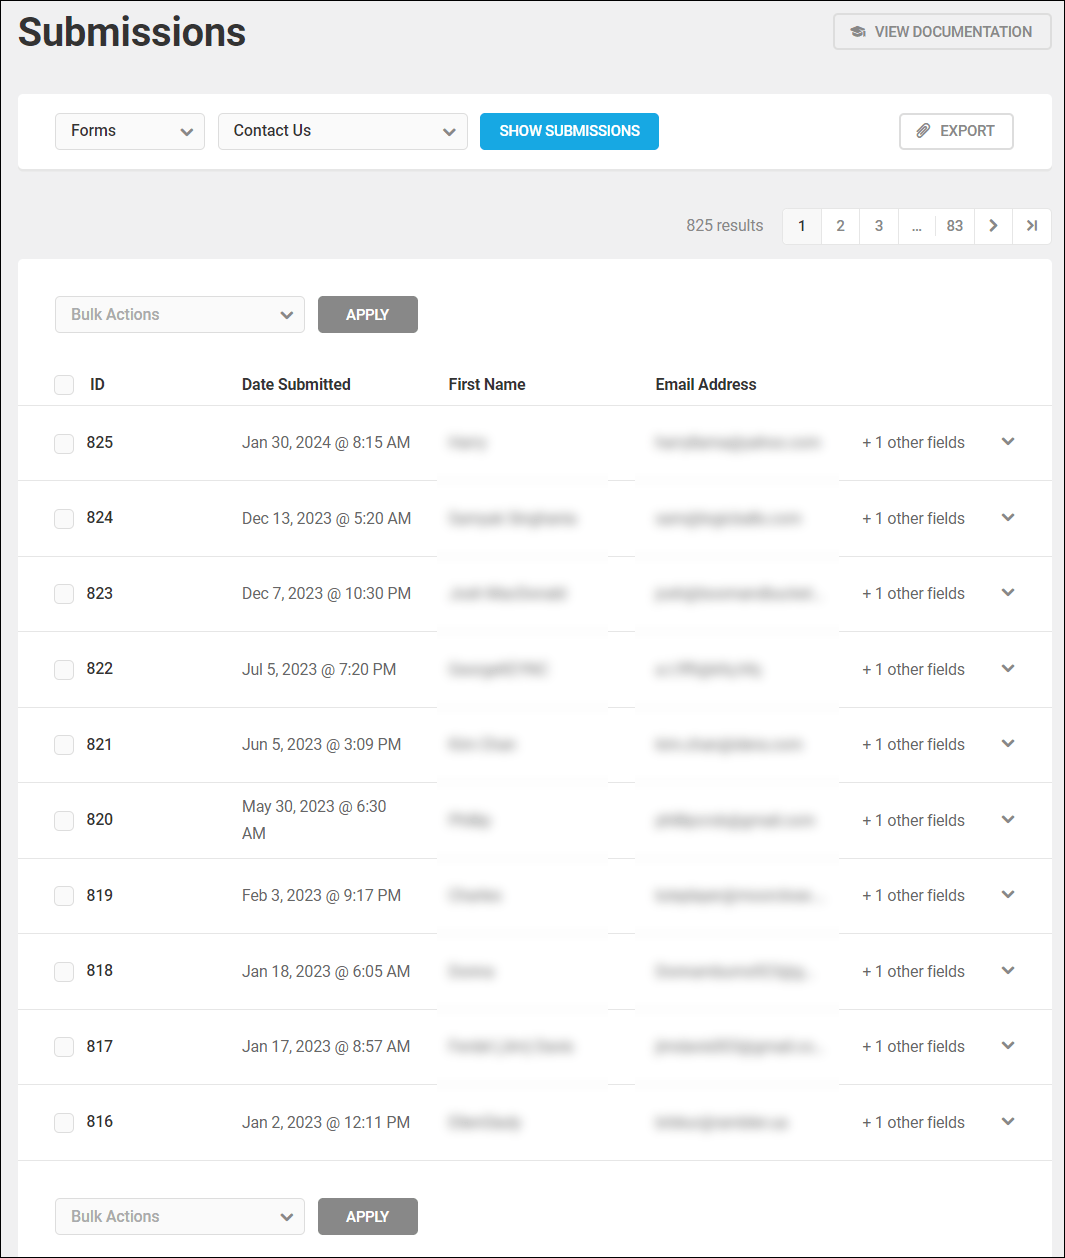Expand row 820 details chevron

coord(1008,820)
